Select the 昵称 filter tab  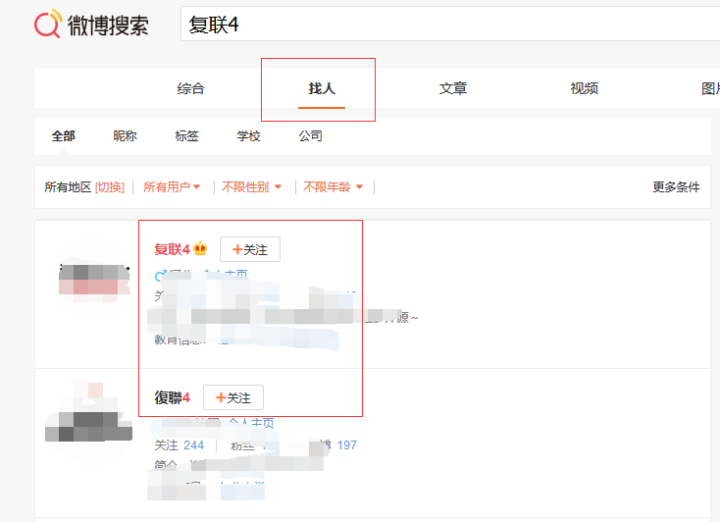pyautogui.click(x=125, y=136)
